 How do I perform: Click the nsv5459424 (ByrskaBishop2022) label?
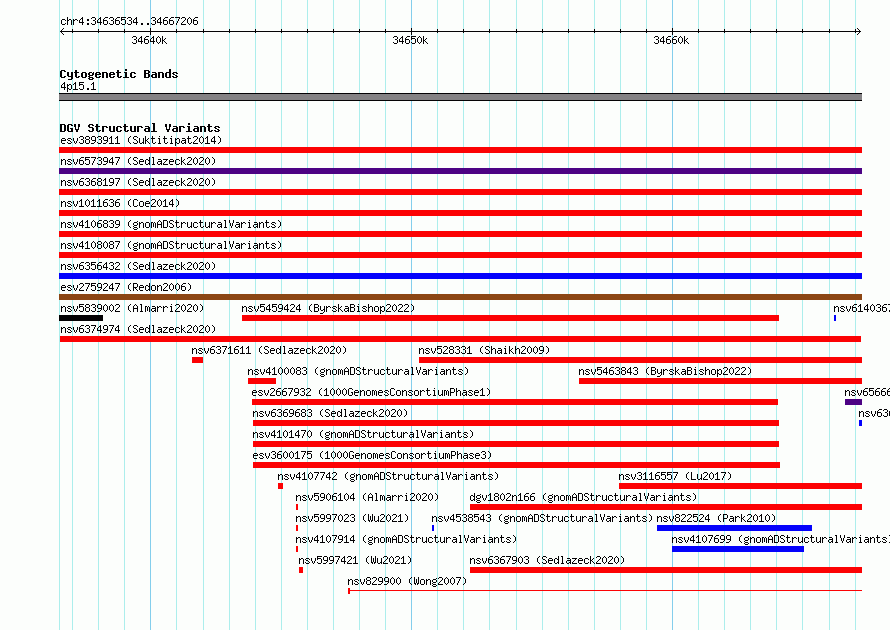pyautogui.click(x=328, y=308)
